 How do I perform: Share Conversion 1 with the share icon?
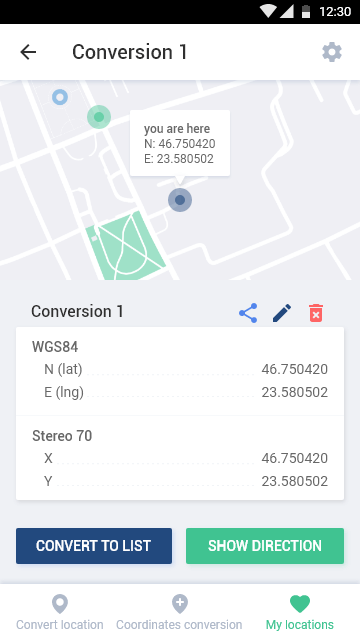(248, 313)
